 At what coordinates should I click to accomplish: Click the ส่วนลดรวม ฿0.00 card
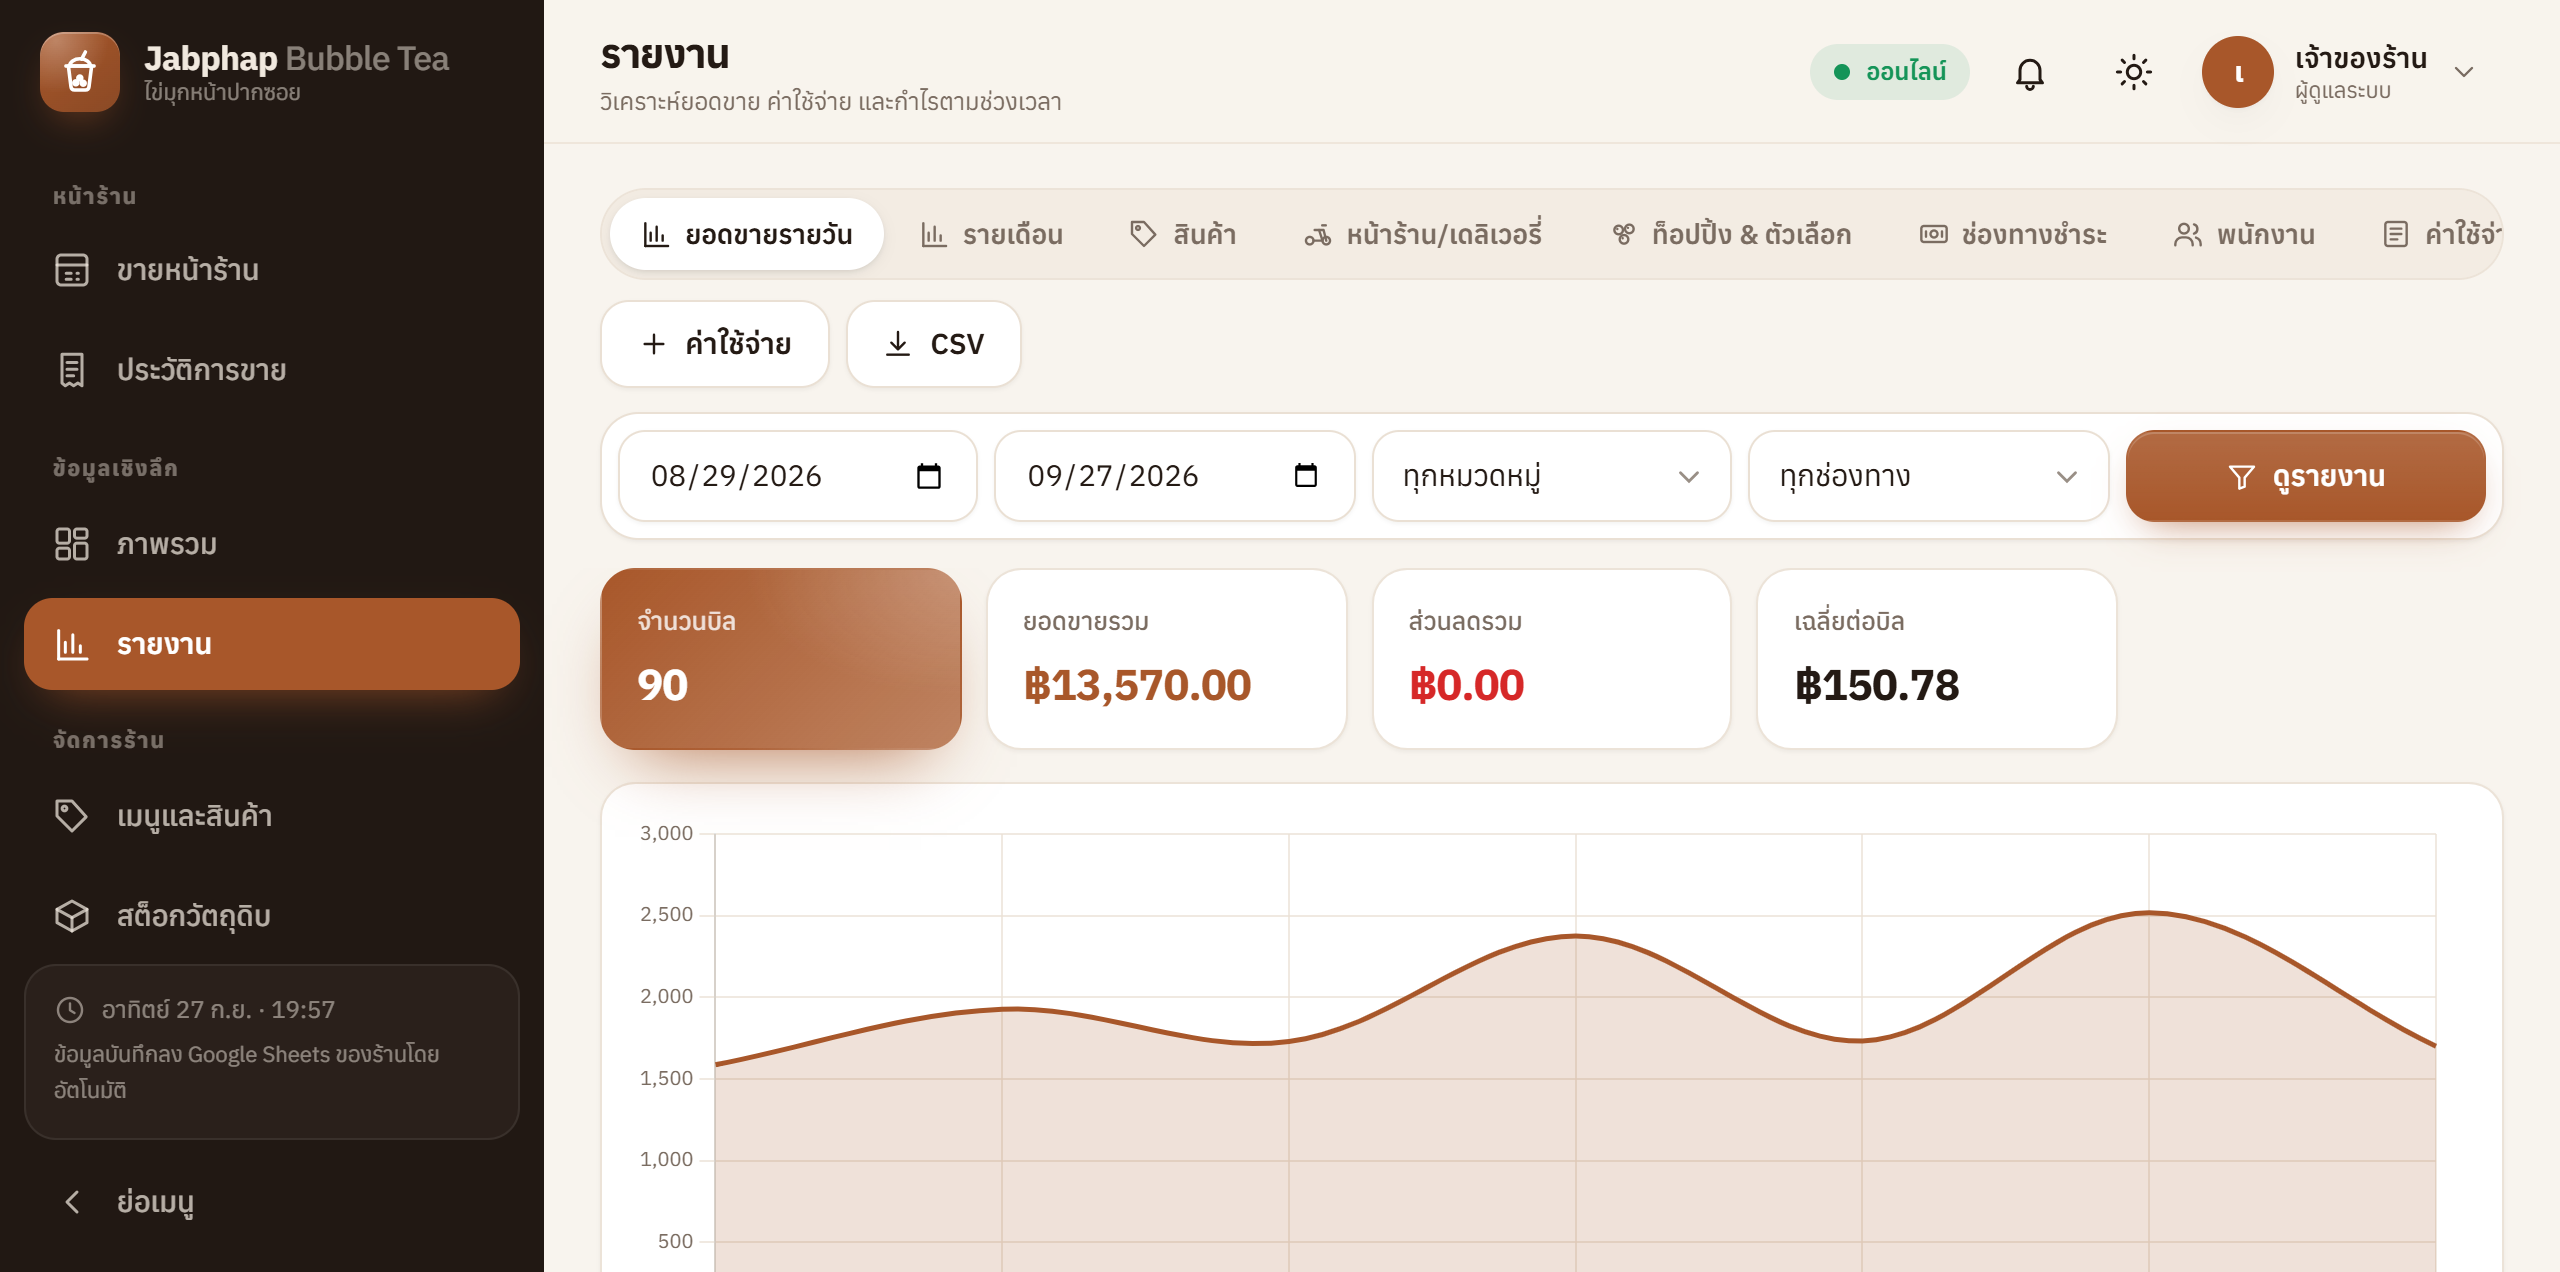[1552, 659]
